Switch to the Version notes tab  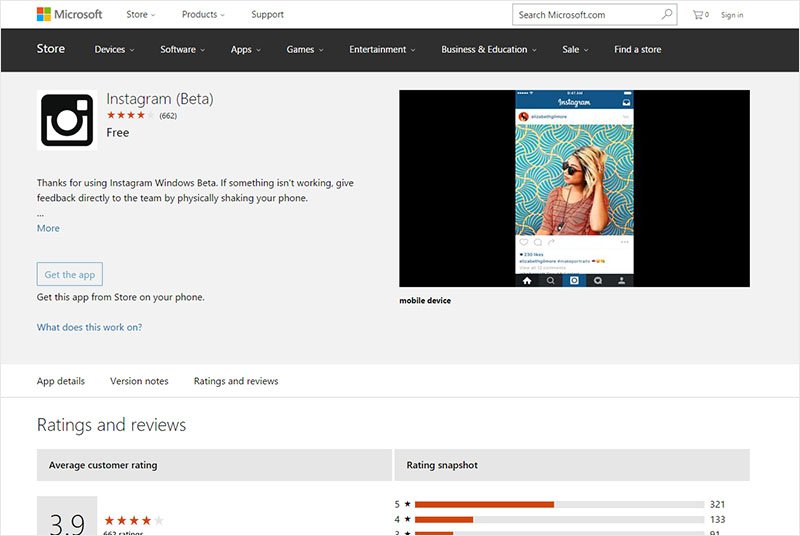[139, 381]
